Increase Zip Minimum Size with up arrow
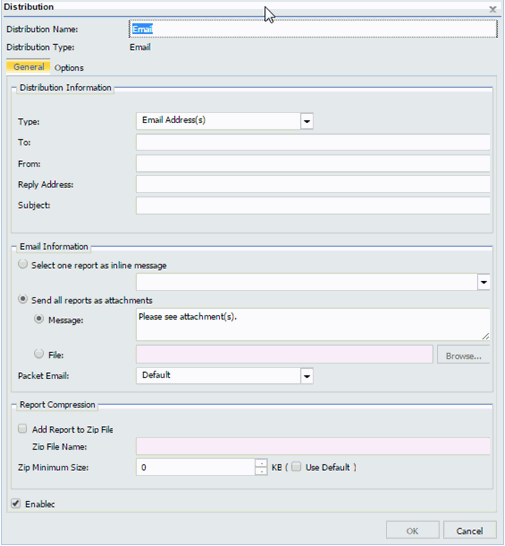505x546 pixels. [x=261, y=463]
